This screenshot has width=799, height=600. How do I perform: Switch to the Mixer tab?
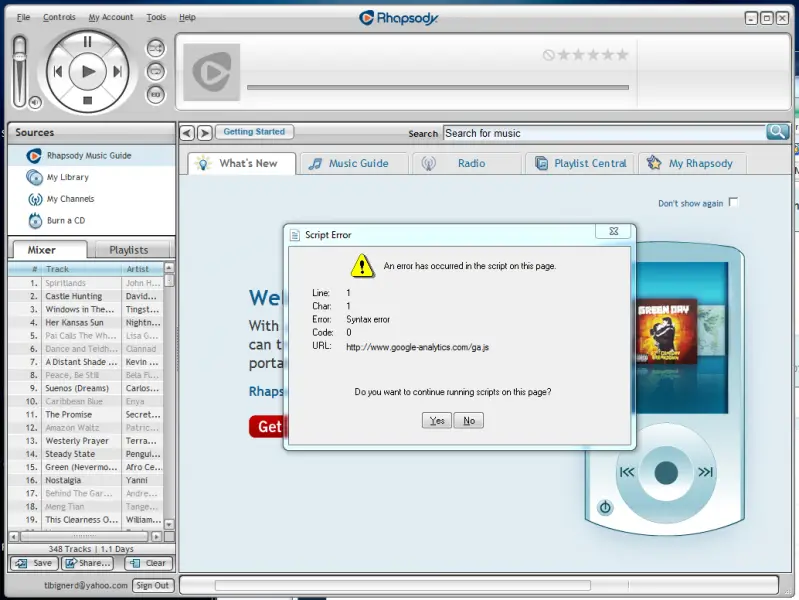pyautogui.click(x=49, y=250)
